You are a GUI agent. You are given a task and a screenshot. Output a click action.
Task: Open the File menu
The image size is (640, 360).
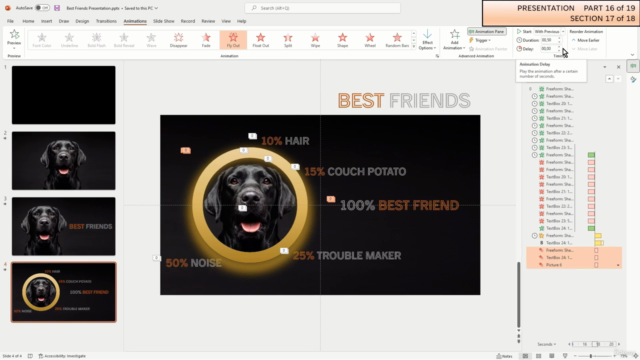click(10, 21)
